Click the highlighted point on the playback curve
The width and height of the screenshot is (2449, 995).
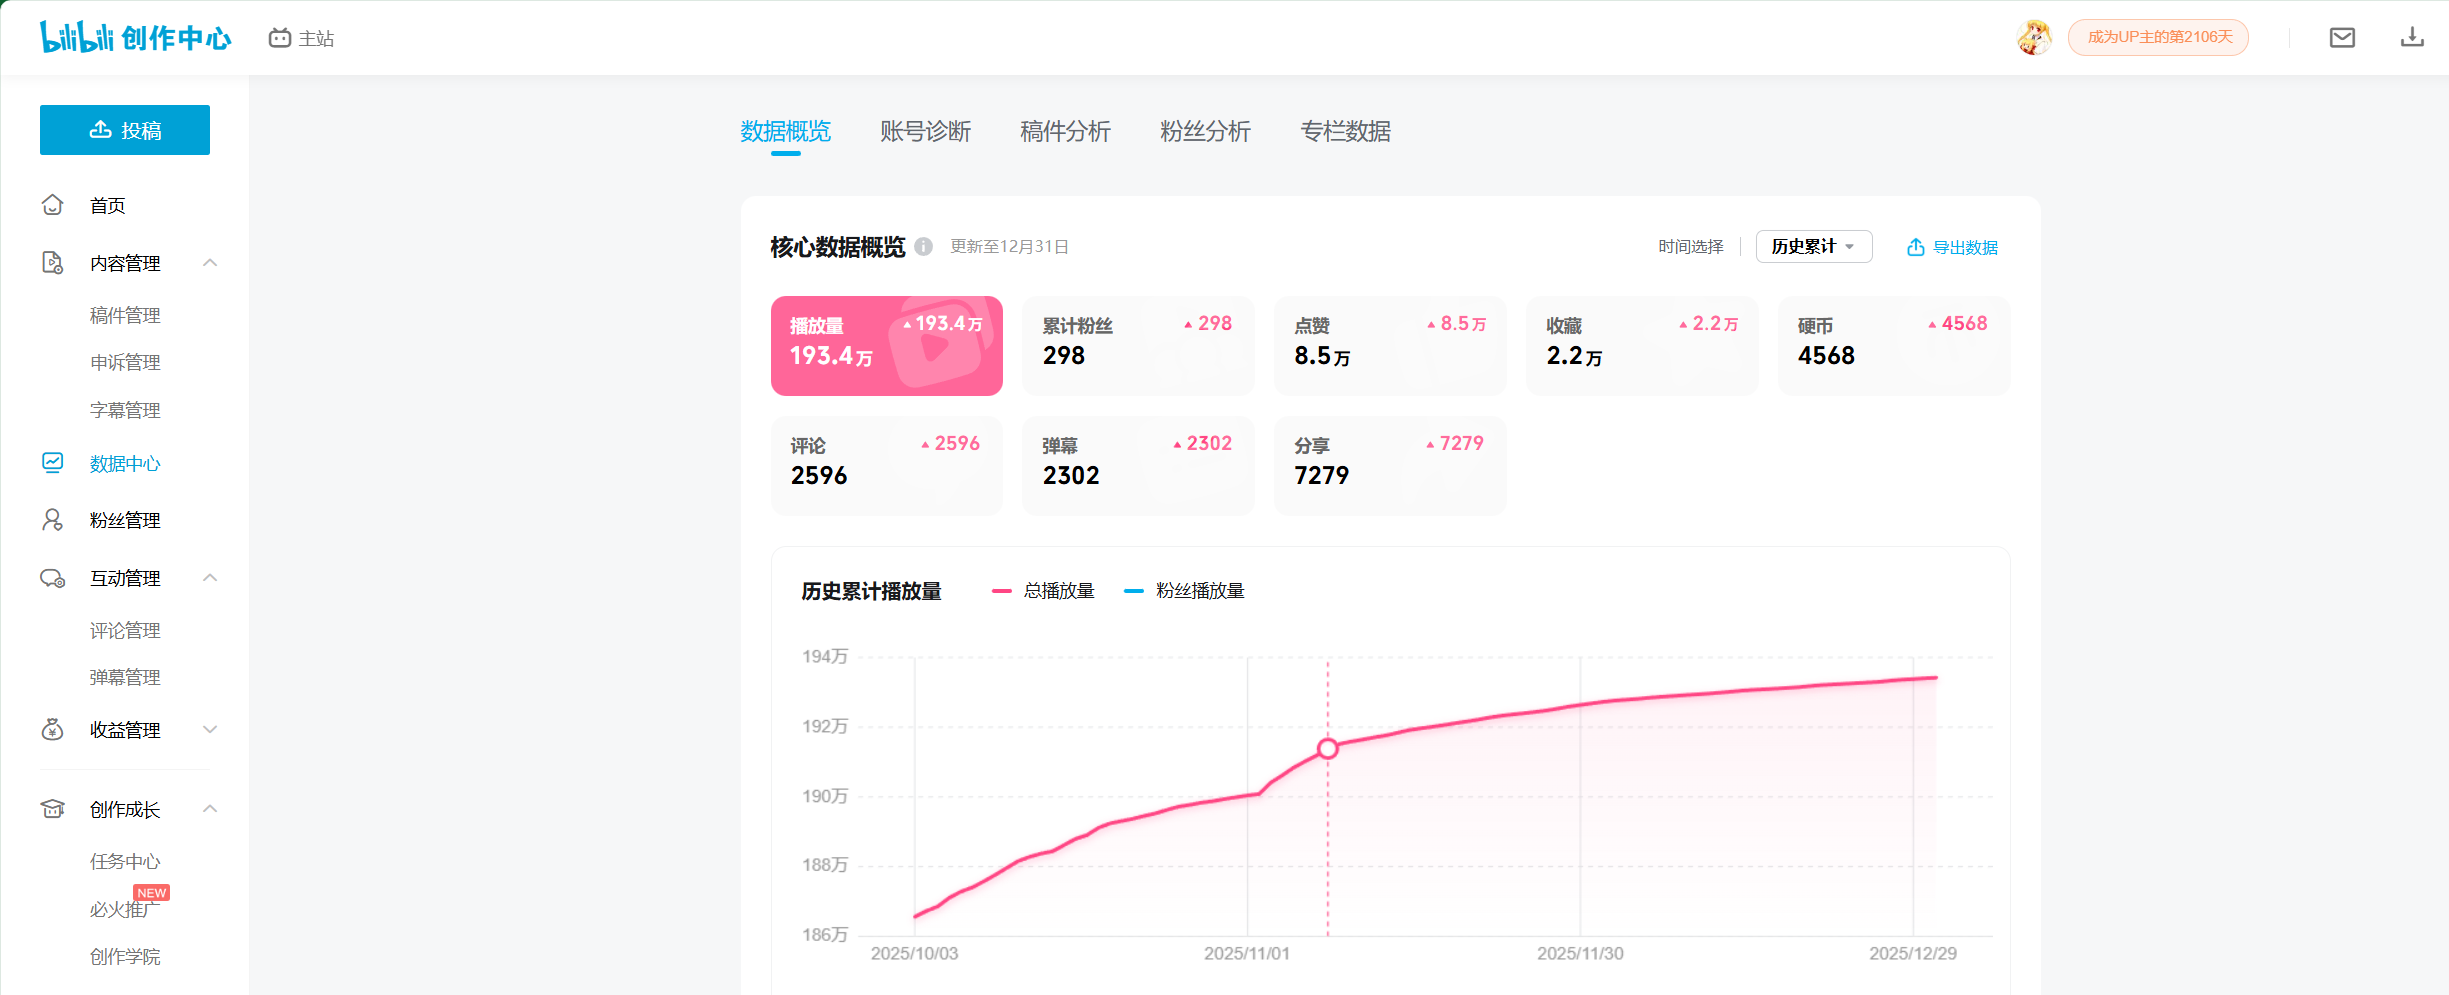(x=1327, y=748)
